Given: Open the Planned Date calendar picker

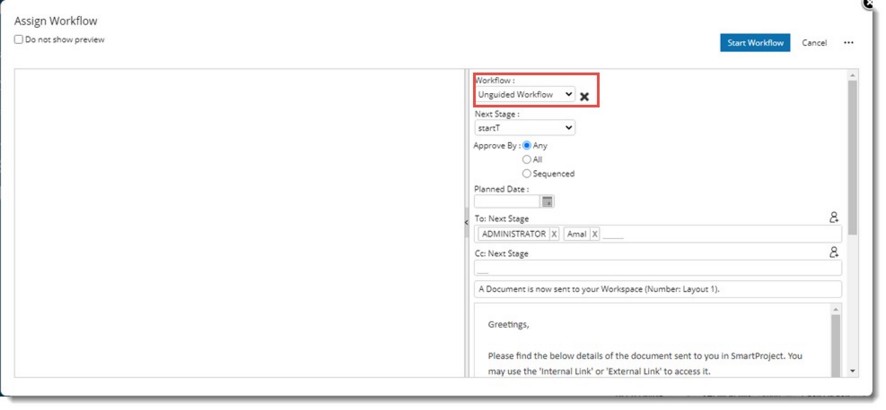Looking at the screenshot, I should [548, 202].
